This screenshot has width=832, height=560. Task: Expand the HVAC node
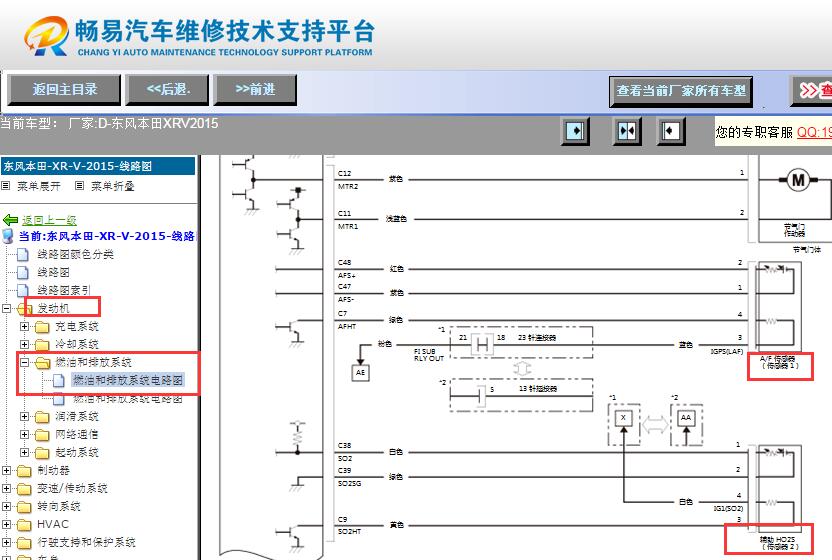(6, 525)
